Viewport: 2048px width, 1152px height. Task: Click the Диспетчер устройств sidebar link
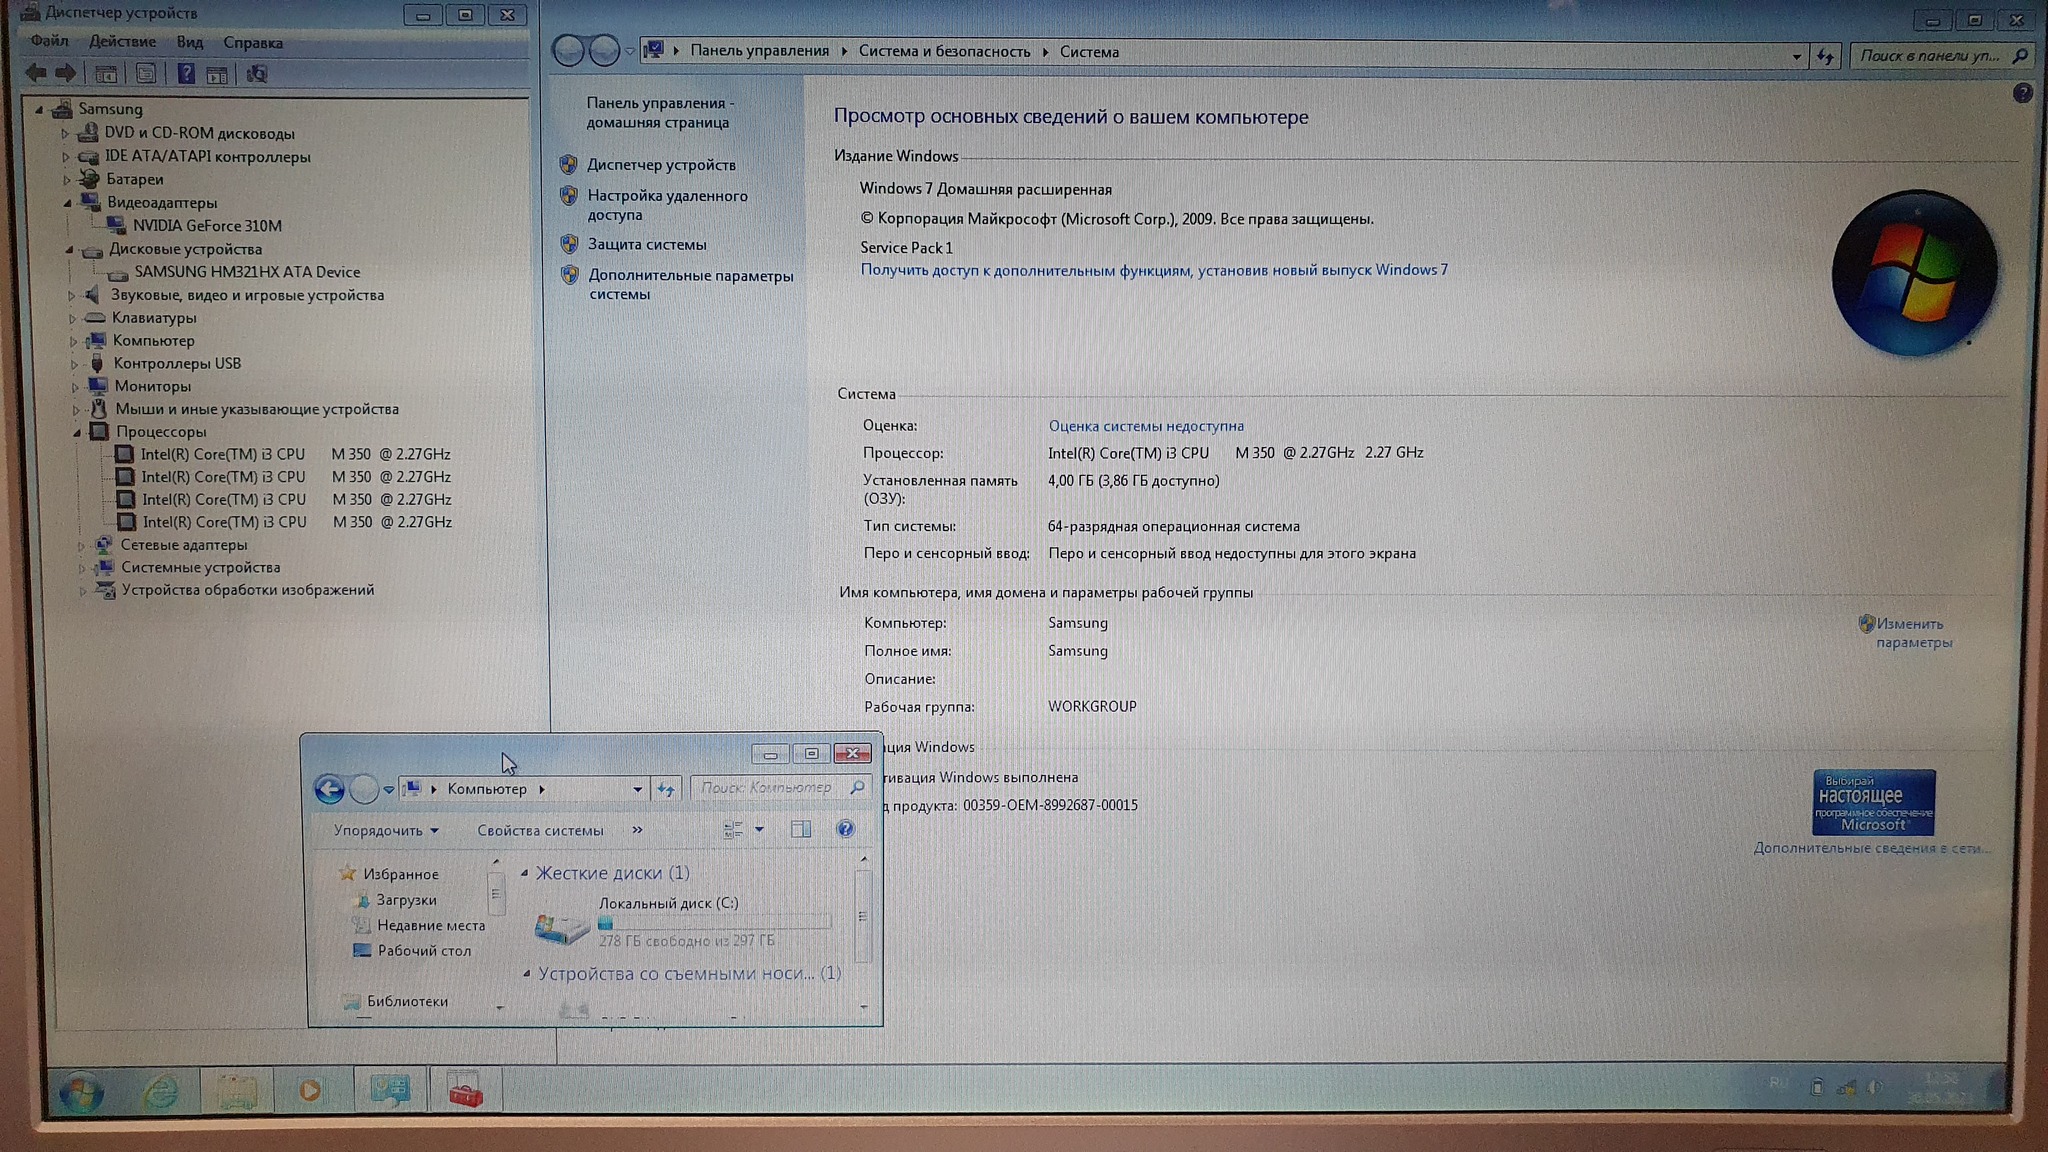[x=661, y=165]
